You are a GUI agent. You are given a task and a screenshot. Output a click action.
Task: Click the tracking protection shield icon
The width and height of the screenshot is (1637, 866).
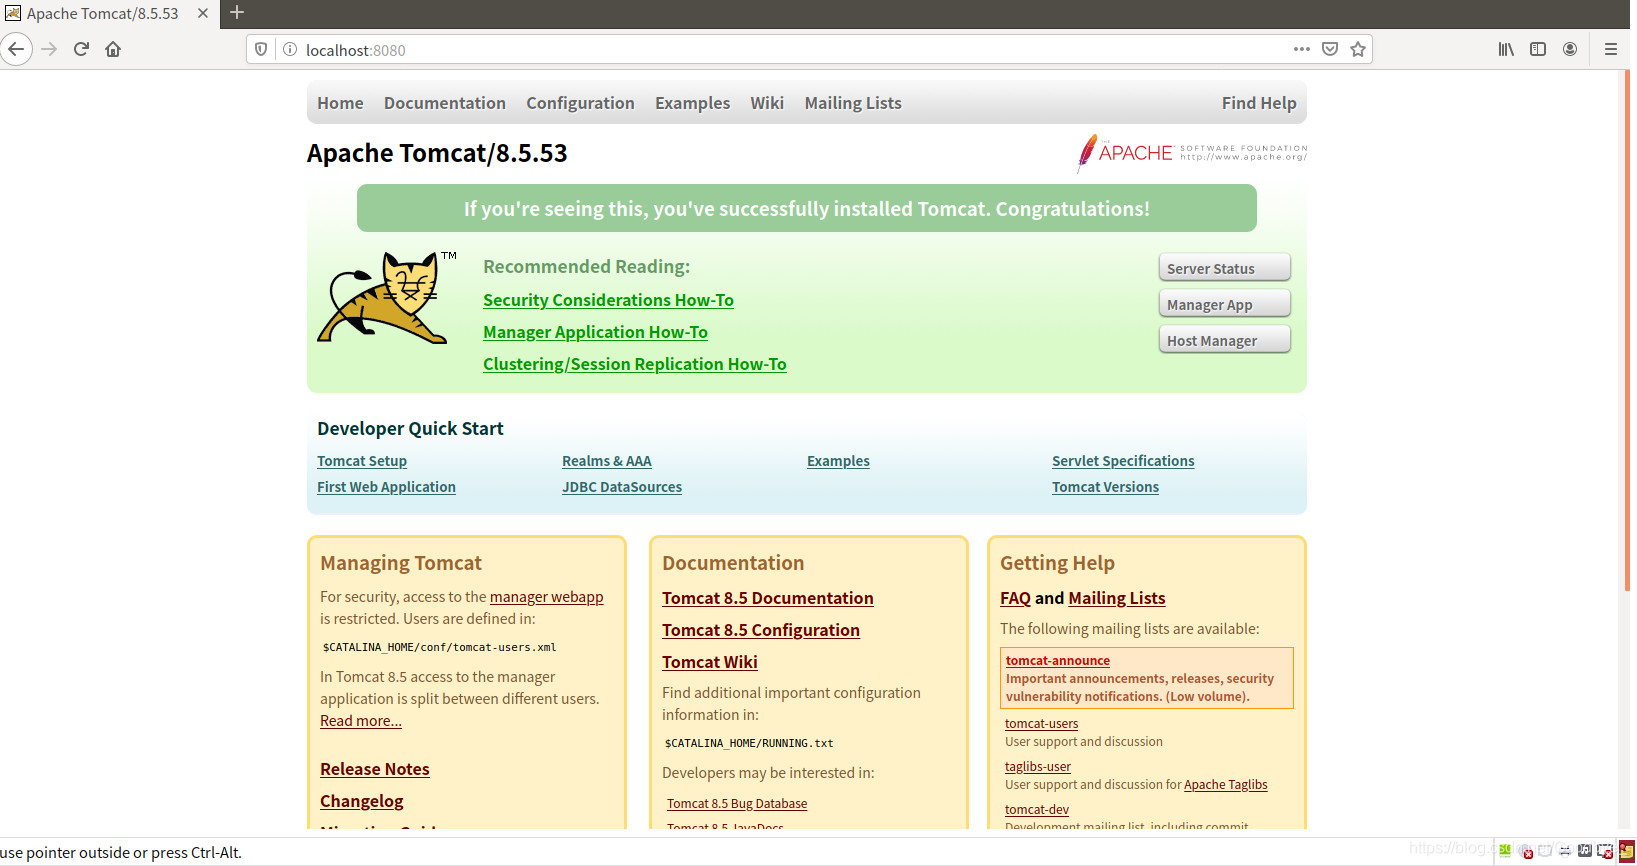point(261,49)
